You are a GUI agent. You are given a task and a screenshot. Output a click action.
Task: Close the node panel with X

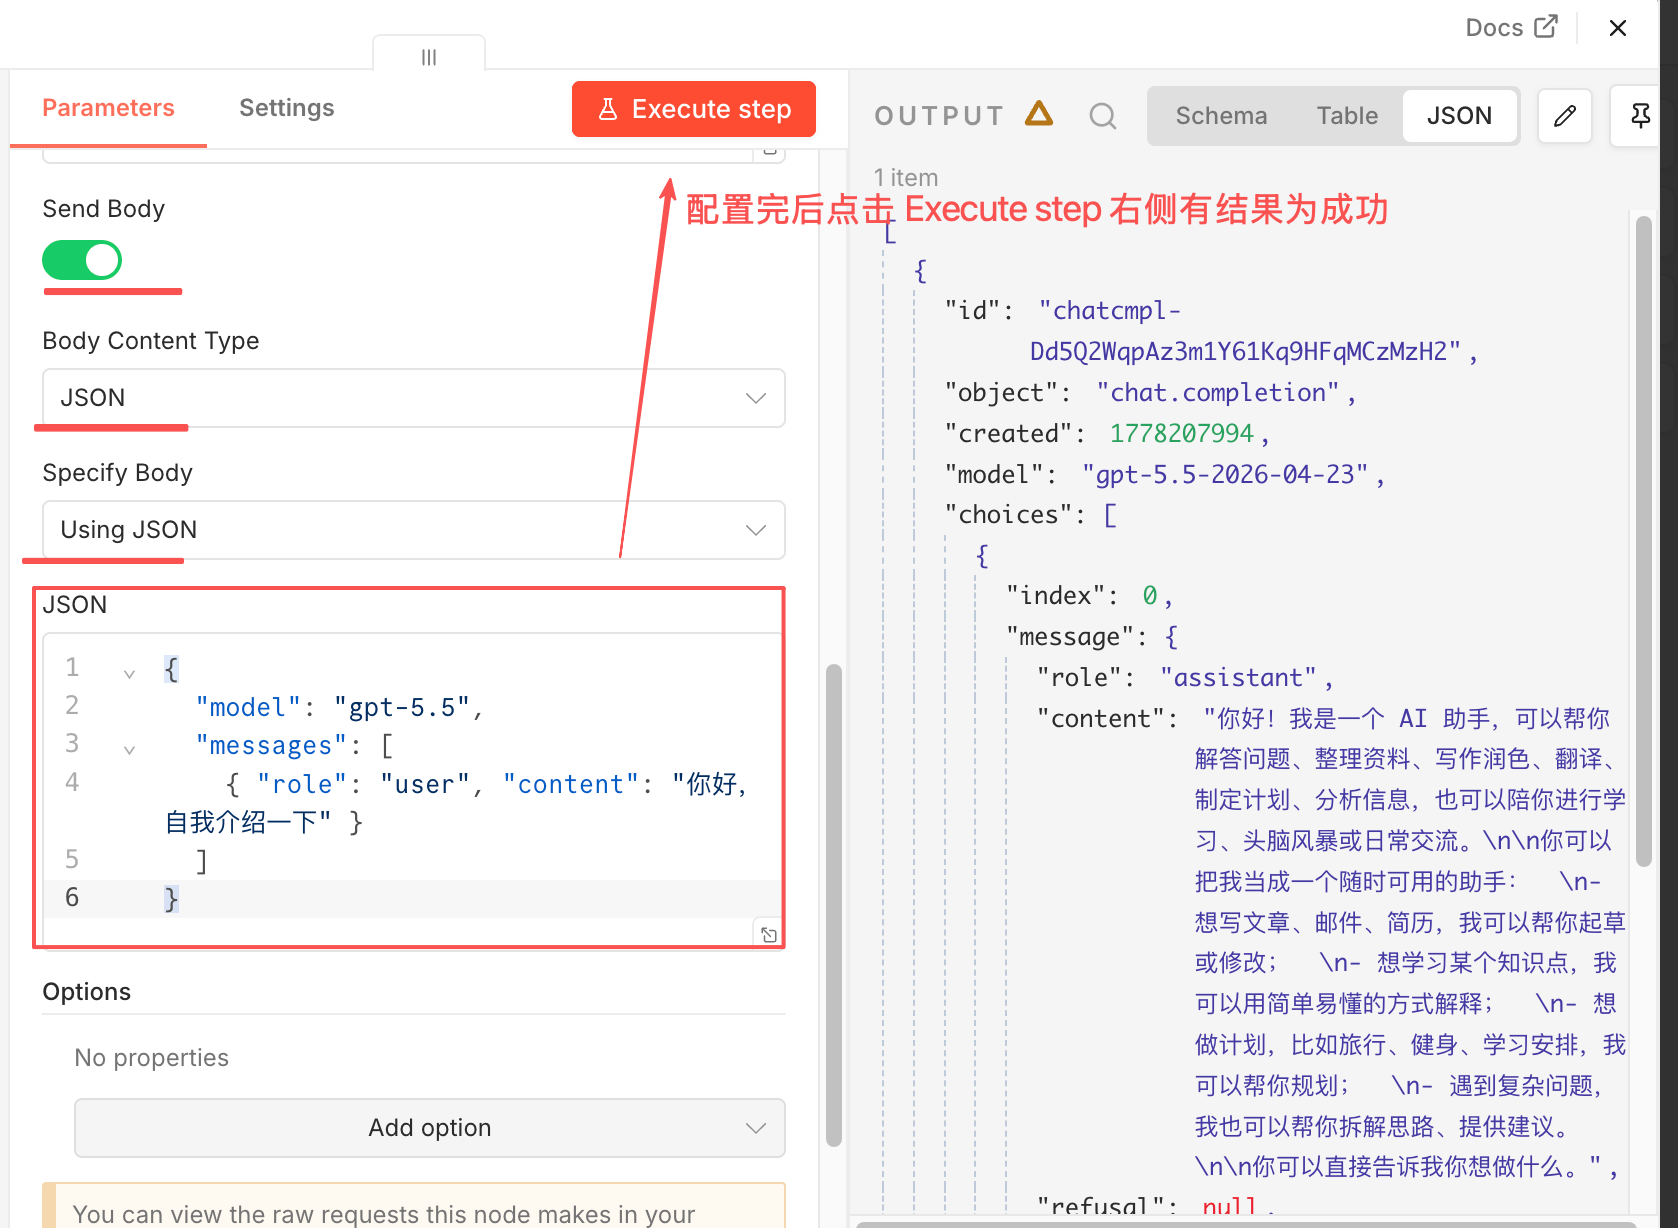(1618, 28)
